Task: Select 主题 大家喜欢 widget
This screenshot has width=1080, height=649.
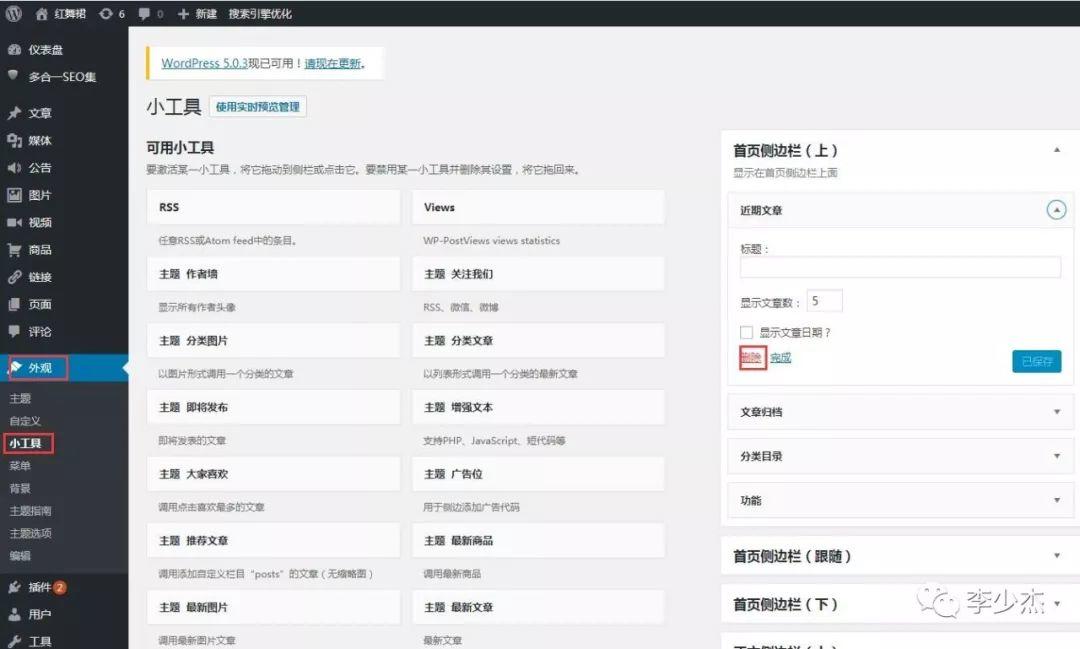Action: coord(273,474)
